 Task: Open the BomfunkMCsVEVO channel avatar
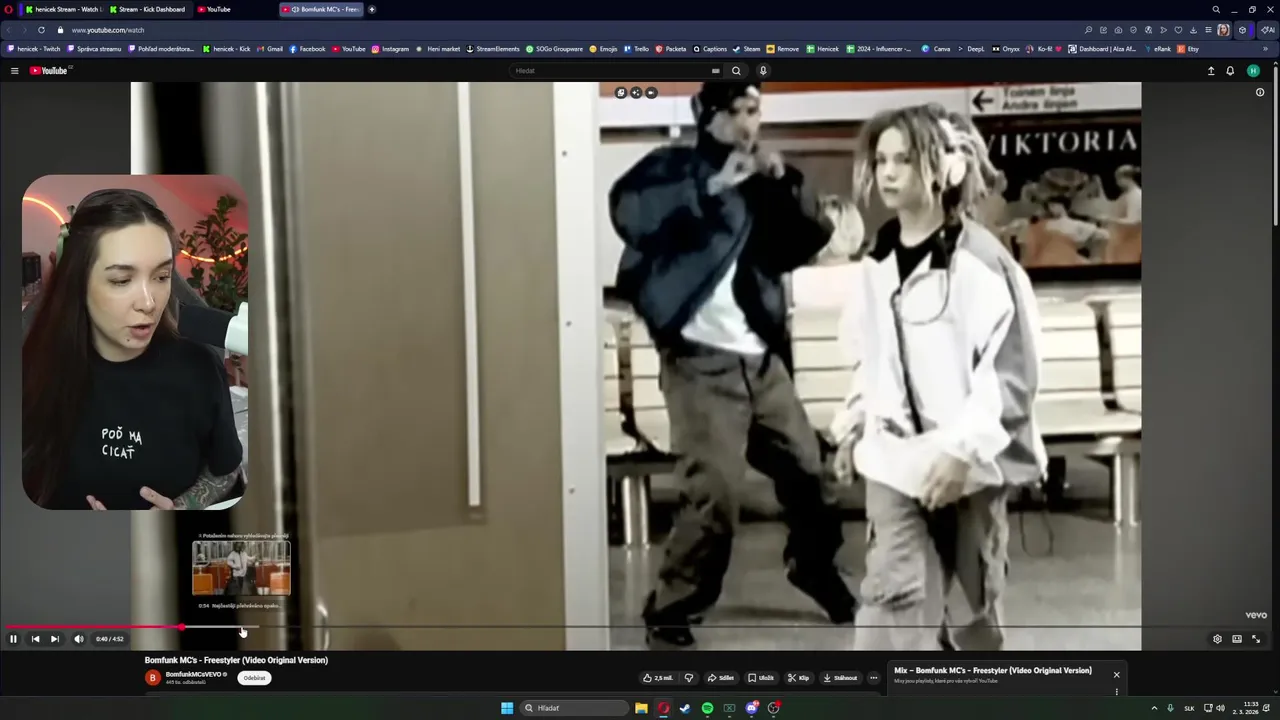point(153,678)
